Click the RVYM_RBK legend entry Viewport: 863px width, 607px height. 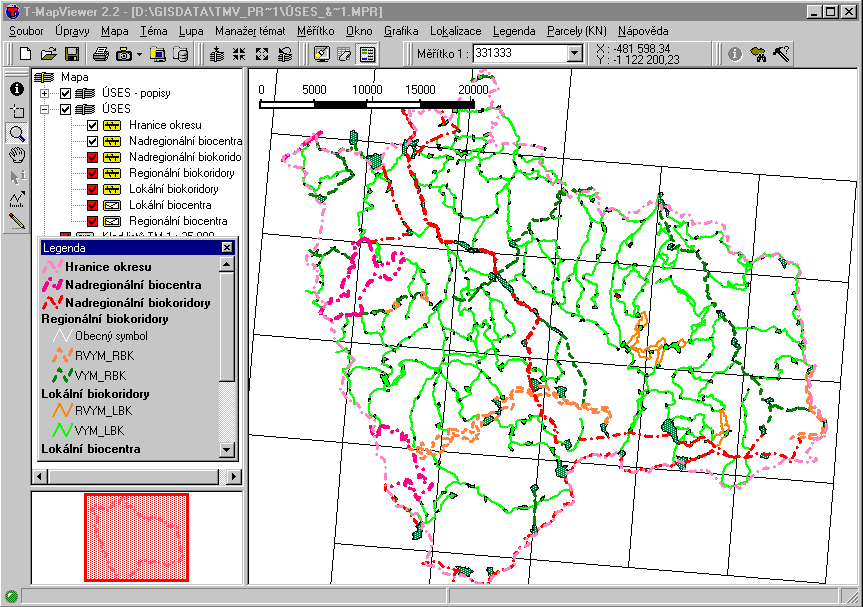(x=105, y=356)
